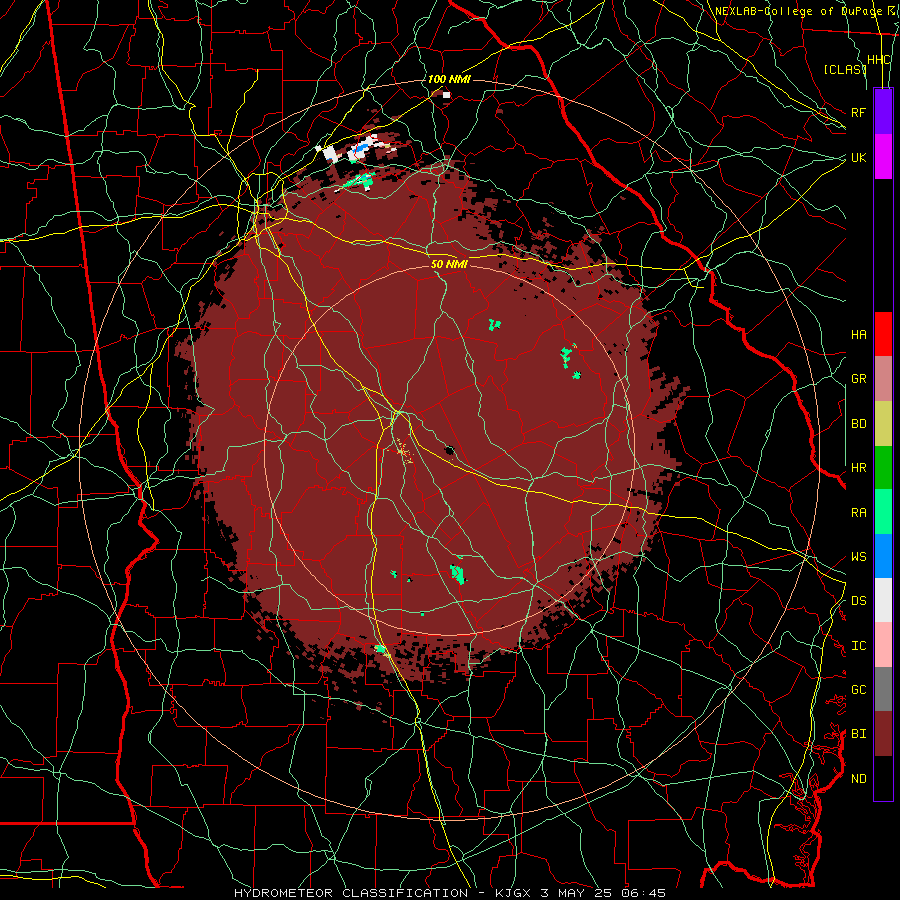Click the HA label in the legend
This screenshot has width=900, height=900.
tap(858, 334)
